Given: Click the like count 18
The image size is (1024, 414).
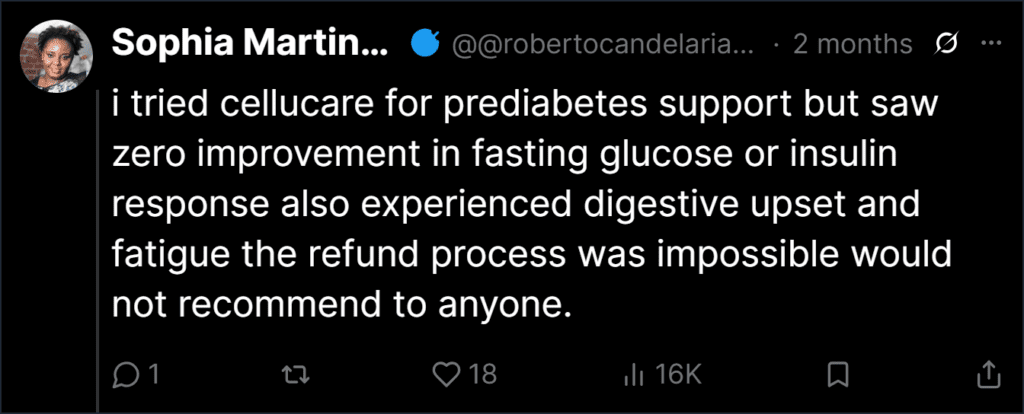Looking at the screenshot, I should tap(483, 375).
